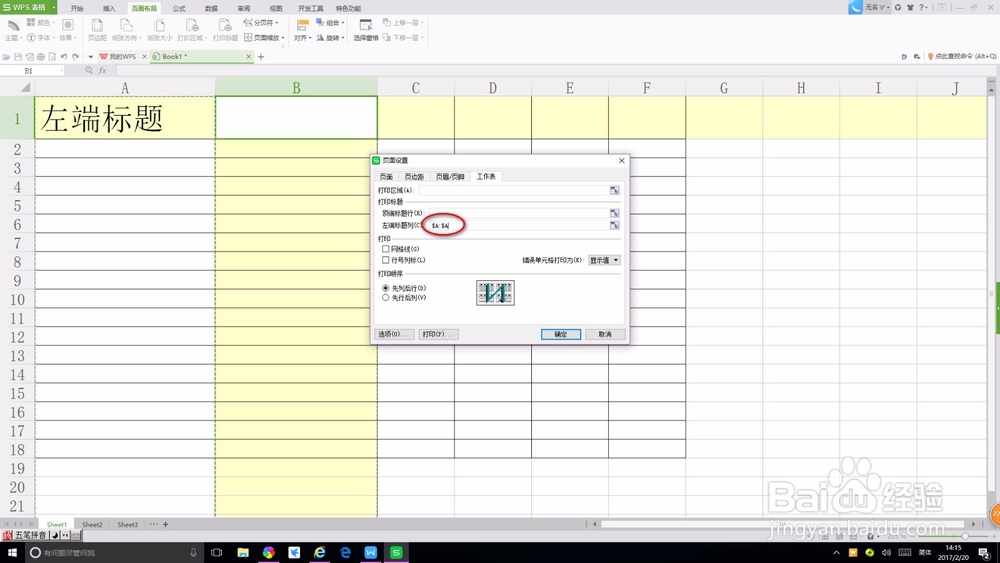Image resolution: width=1000 pixels, height=563 pixels.
Task: Click the add new sheet plus icon
Action: point(166,524)
